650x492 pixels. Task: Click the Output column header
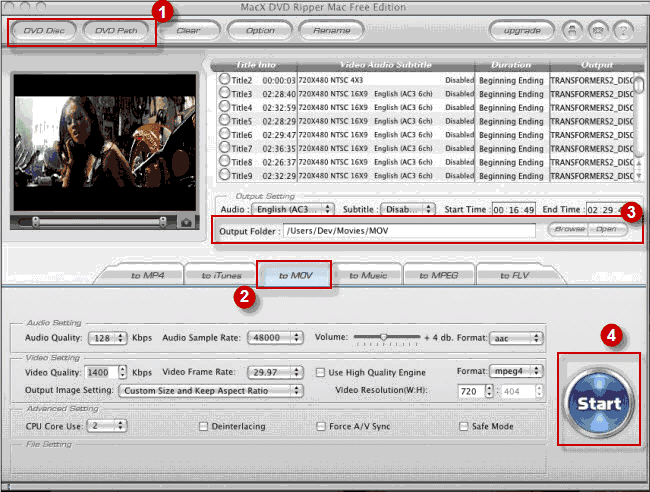[x=597, y=65]
